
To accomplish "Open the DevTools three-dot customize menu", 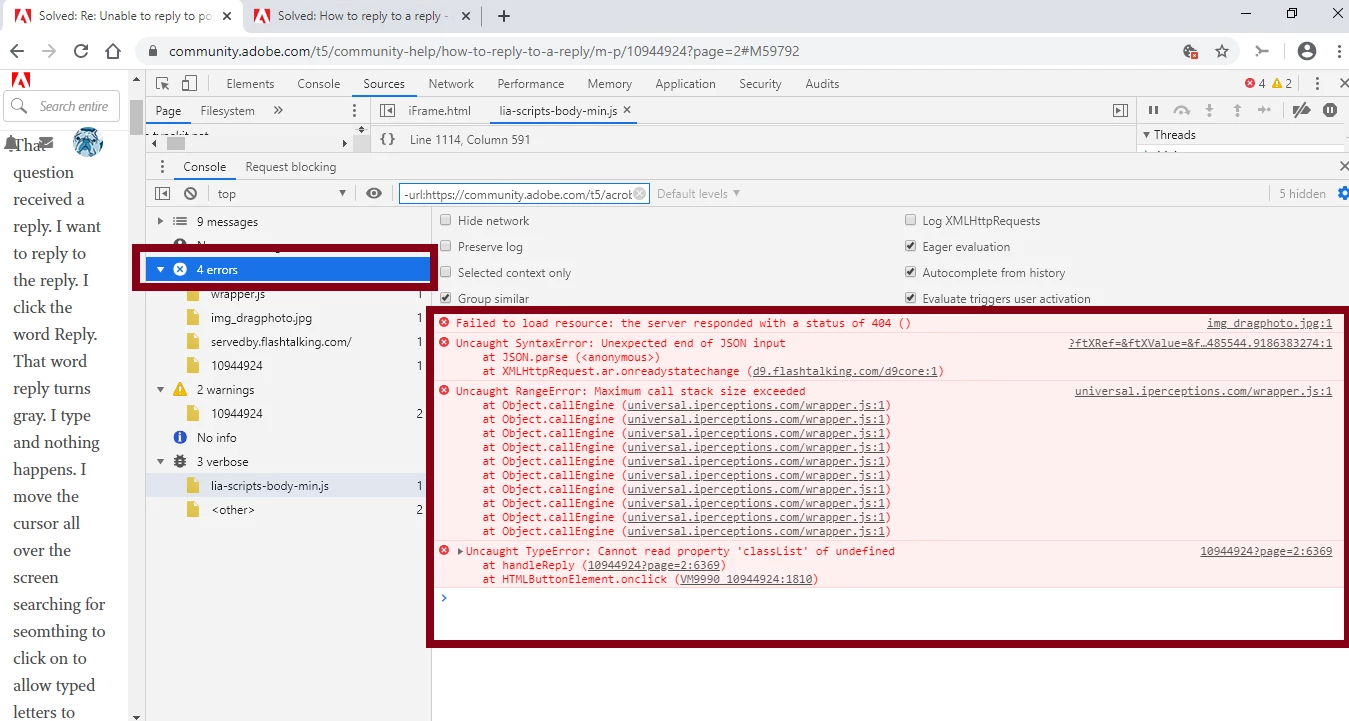I will (x=1319, y=84).
